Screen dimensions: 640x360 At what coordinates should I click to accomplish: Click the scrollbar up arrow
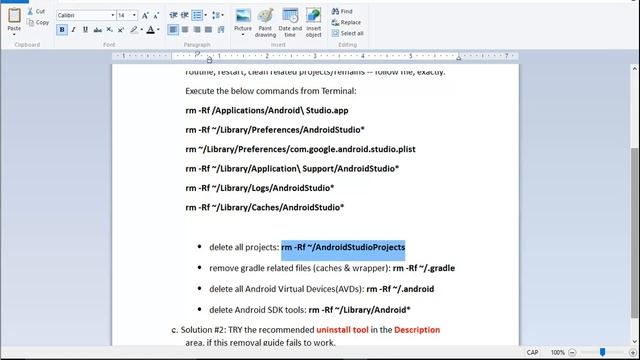click(x=634, y=69)
